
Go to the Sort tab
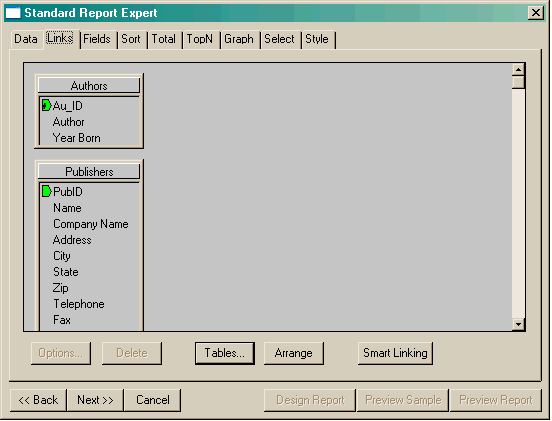coord(131,39)
